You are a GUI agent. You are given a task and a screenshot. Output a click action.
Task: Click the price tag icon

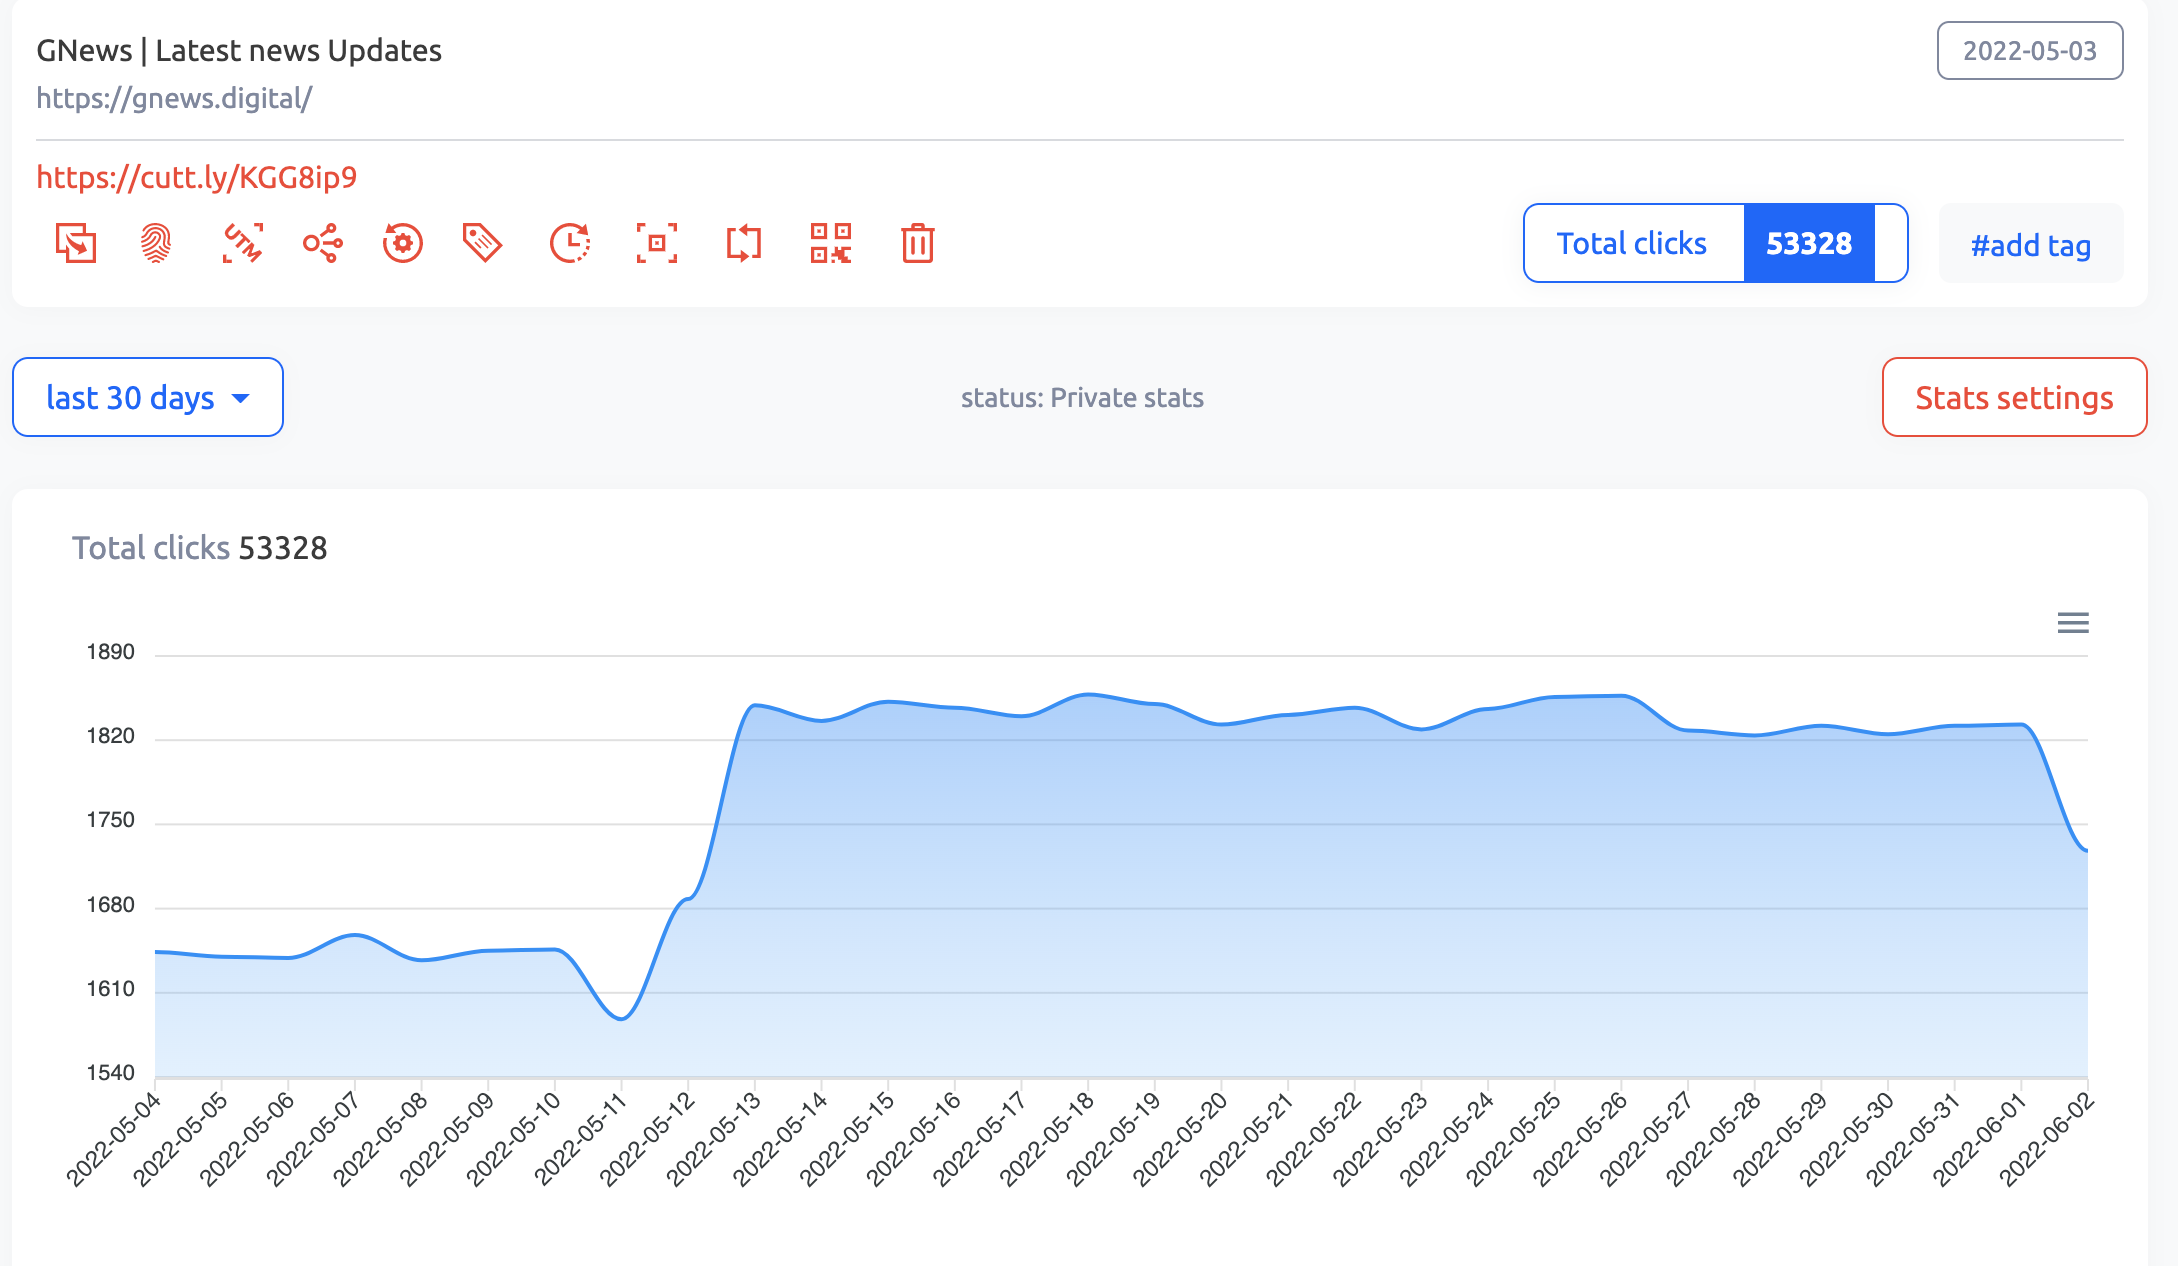[x=482, y=243]
